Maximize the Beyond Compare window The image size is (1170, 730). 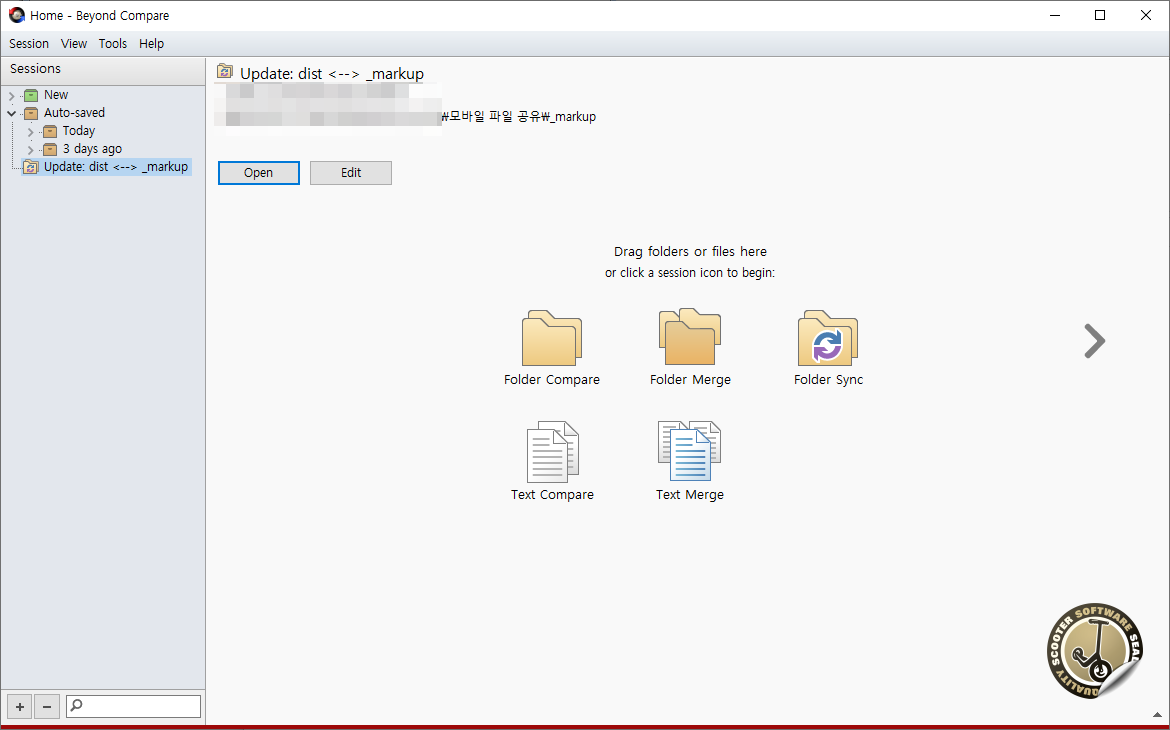pyautogui.click(x=1100, y=15)
